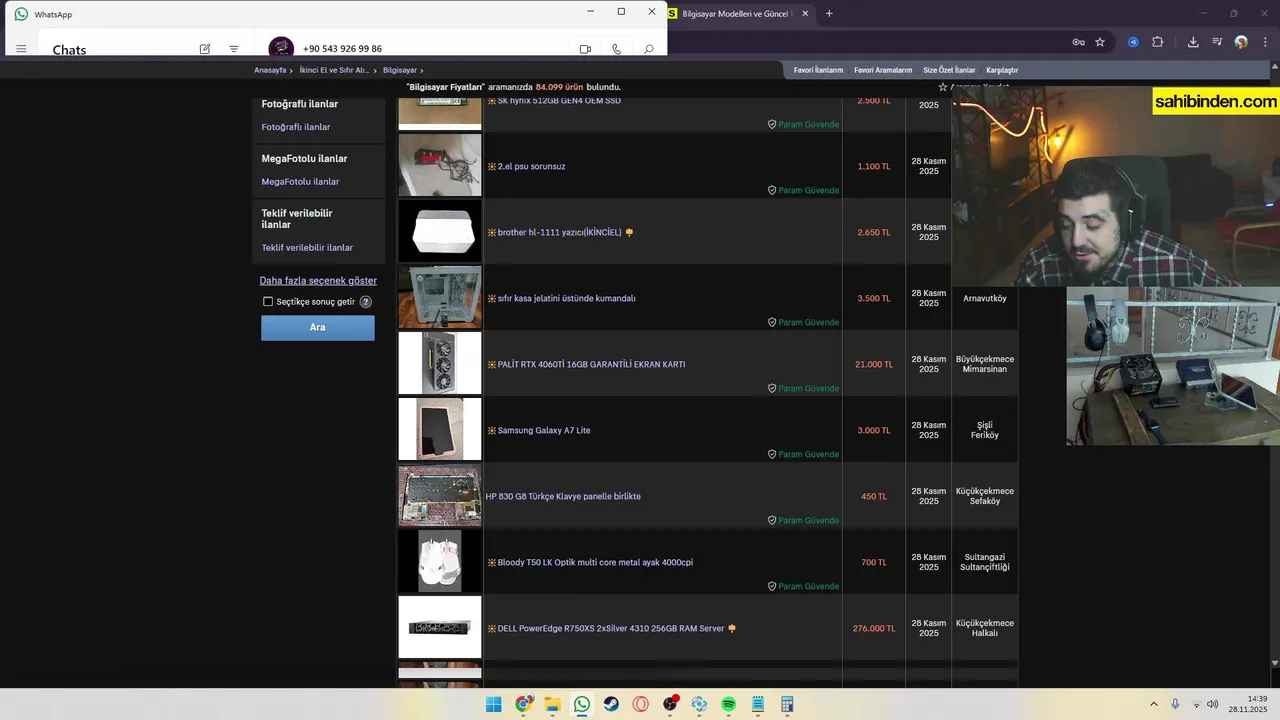
Task: Click thumbnail of the PALİT RTX 4060Tİ listing
Action: (440, 363)
